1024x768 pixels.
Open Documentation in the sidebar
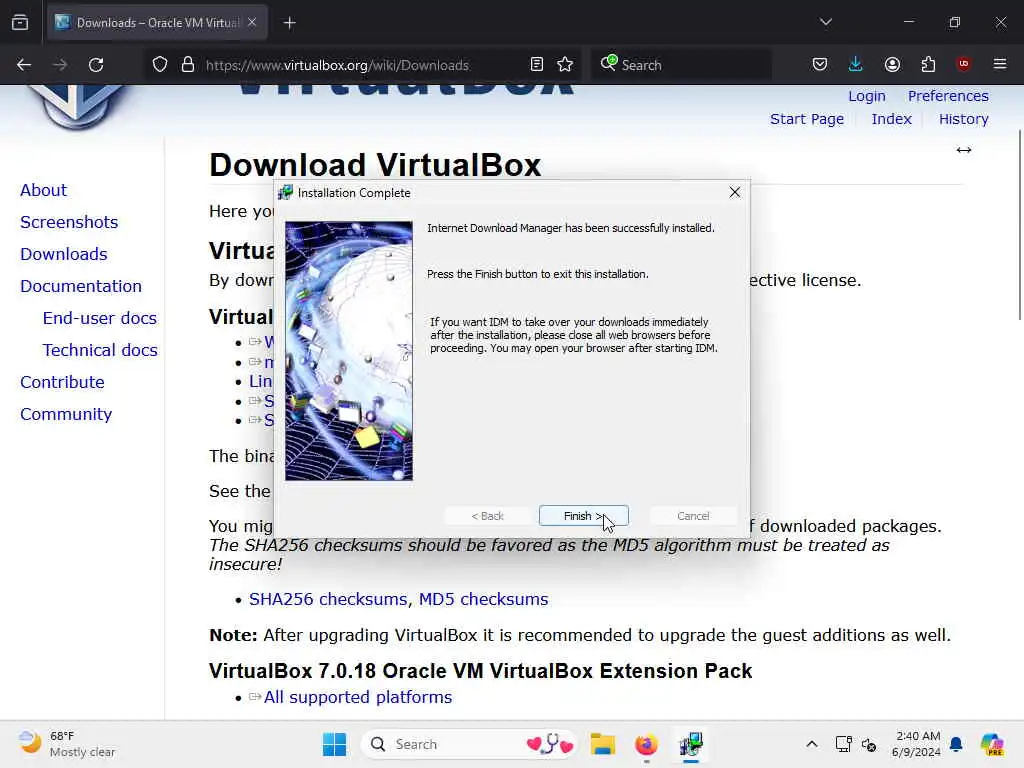point(81,286)
